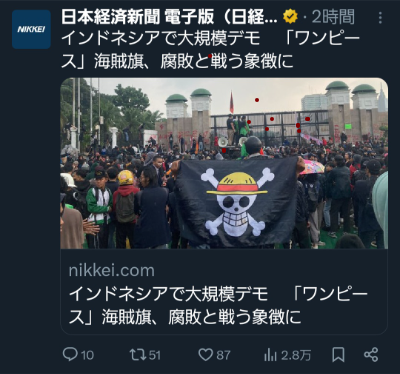Bookmark this post
Viewport: 400px width, 374px height.
(338, 355)
